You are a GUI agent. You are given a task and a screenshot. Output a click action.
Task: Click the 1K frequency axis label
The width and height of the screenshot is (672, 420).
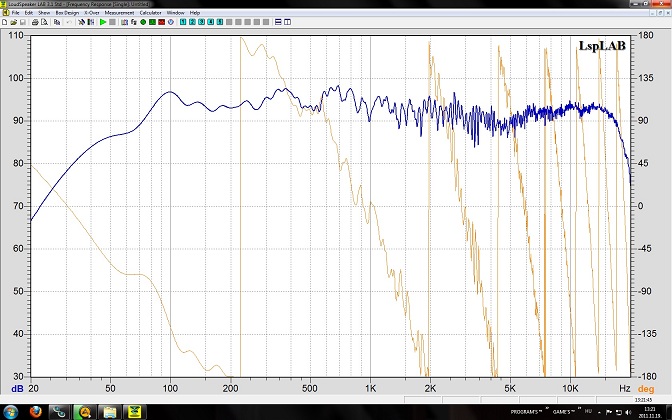371,388
